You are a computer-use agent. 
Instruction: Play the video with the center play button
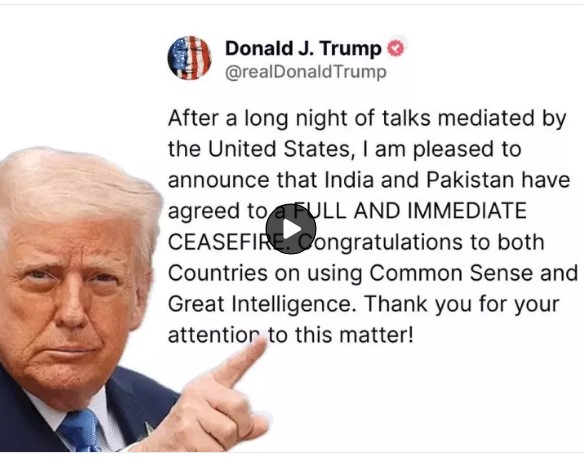click(291, 229)
